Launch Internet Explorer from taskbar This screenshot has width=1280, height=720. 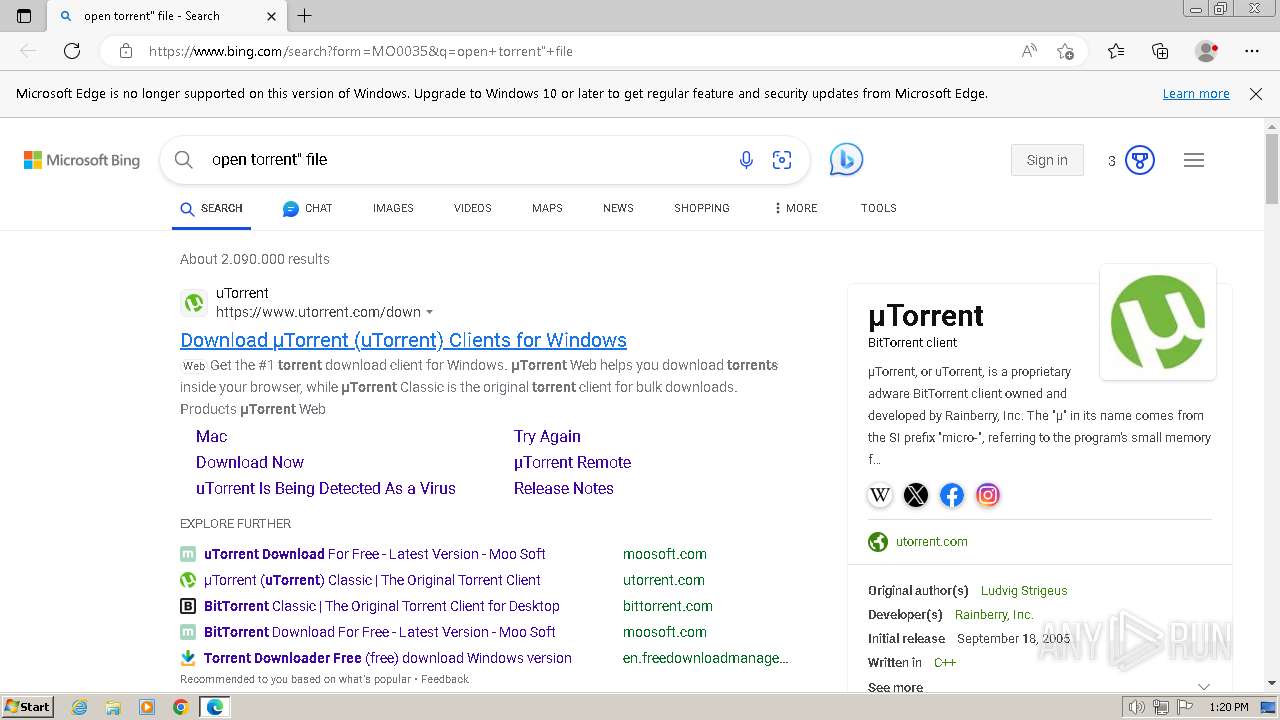point(80,707)
